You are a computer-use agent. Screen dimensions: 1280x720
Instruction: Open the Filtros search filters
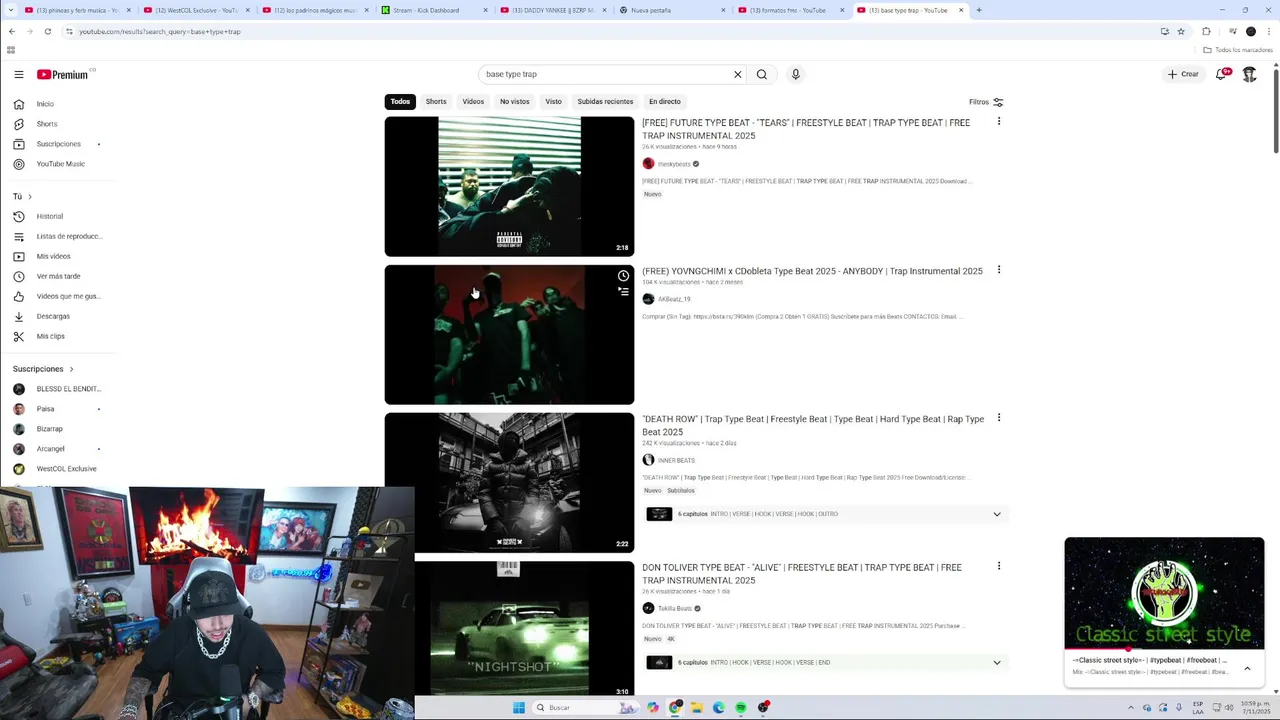click(x=986, y=102)
